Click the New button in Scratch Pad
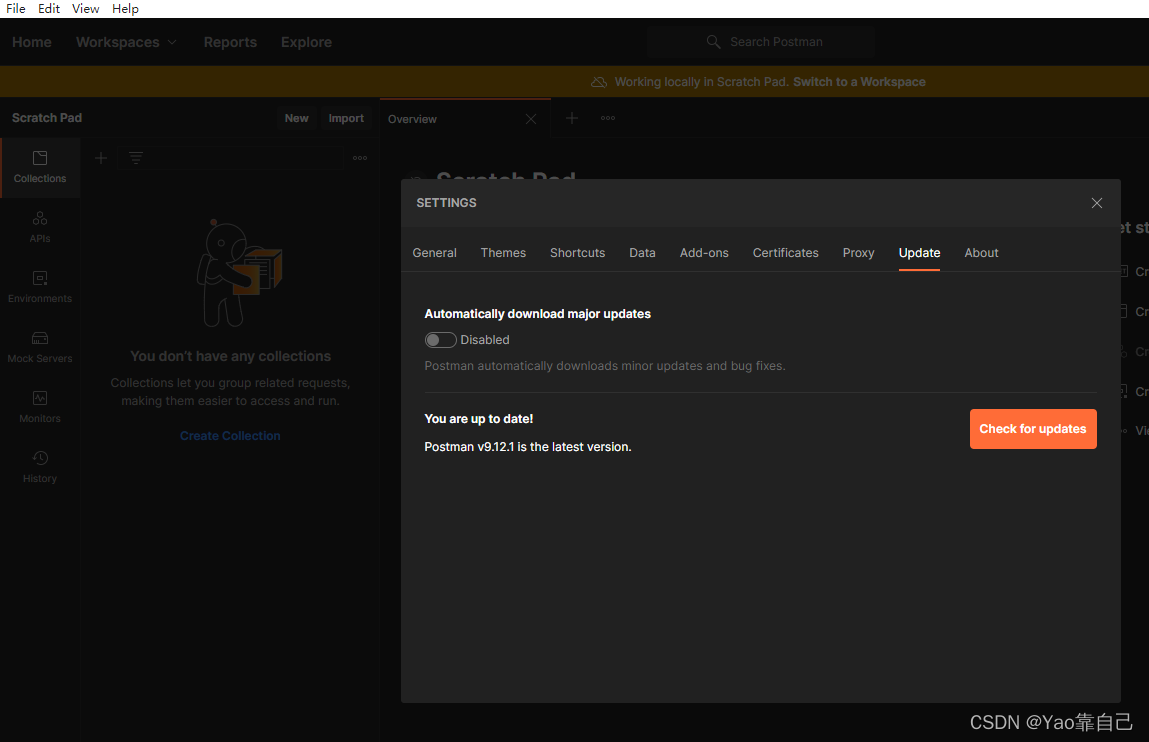Screen dimensions: 1149x742 point(297,118)
